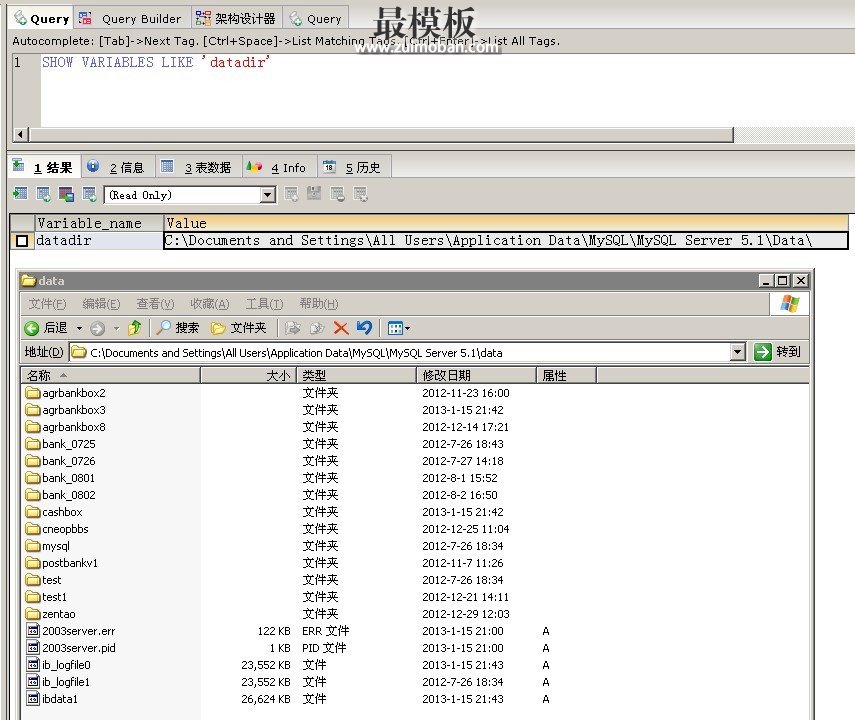Click the address bar path field
This screenshot has height=720, width=855.
tap(400, 352)
